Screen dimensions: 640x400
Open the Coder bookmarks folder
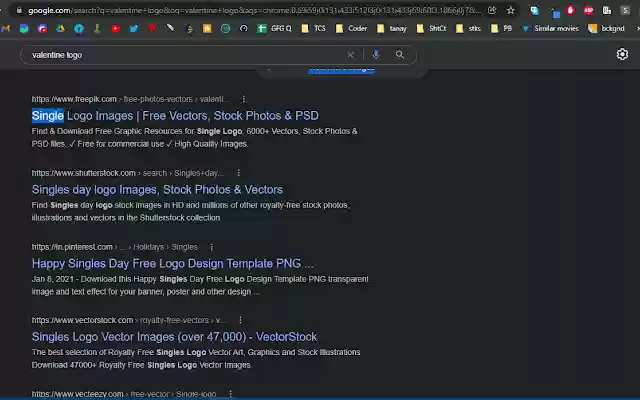351,28
